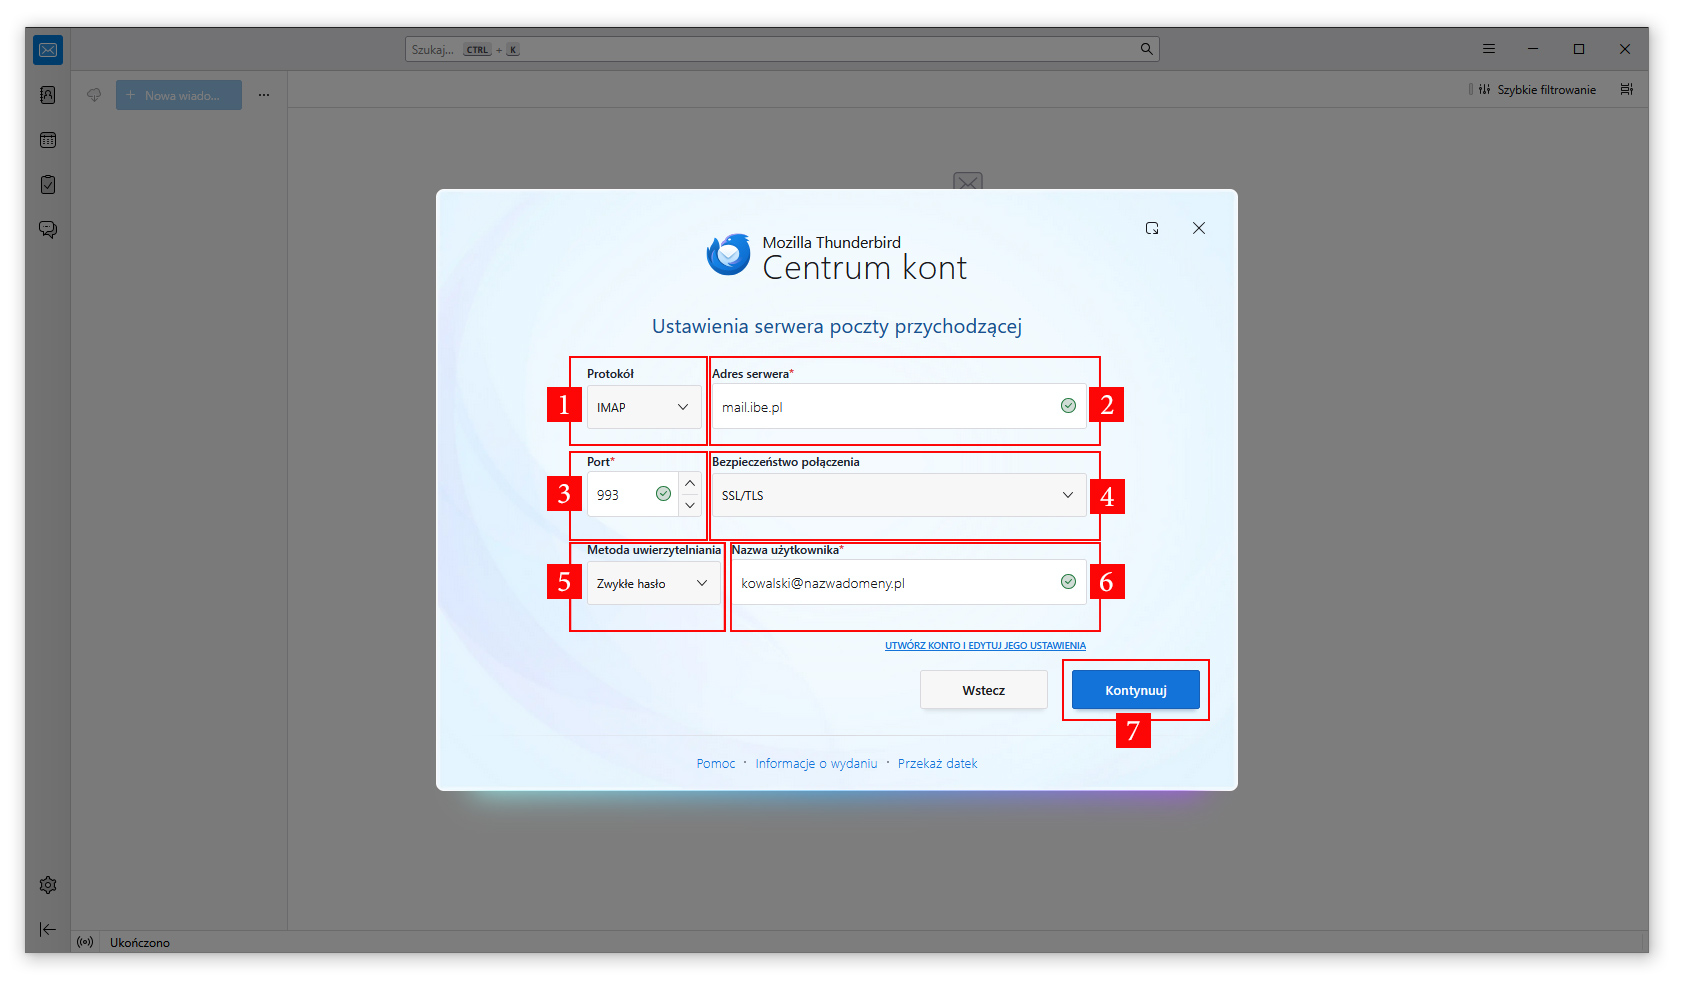The width and height of the screenshot is (1685, 995).
Task: Open the Chat sidebar icon
Action: pyautogui.click(x=48, y=230)
